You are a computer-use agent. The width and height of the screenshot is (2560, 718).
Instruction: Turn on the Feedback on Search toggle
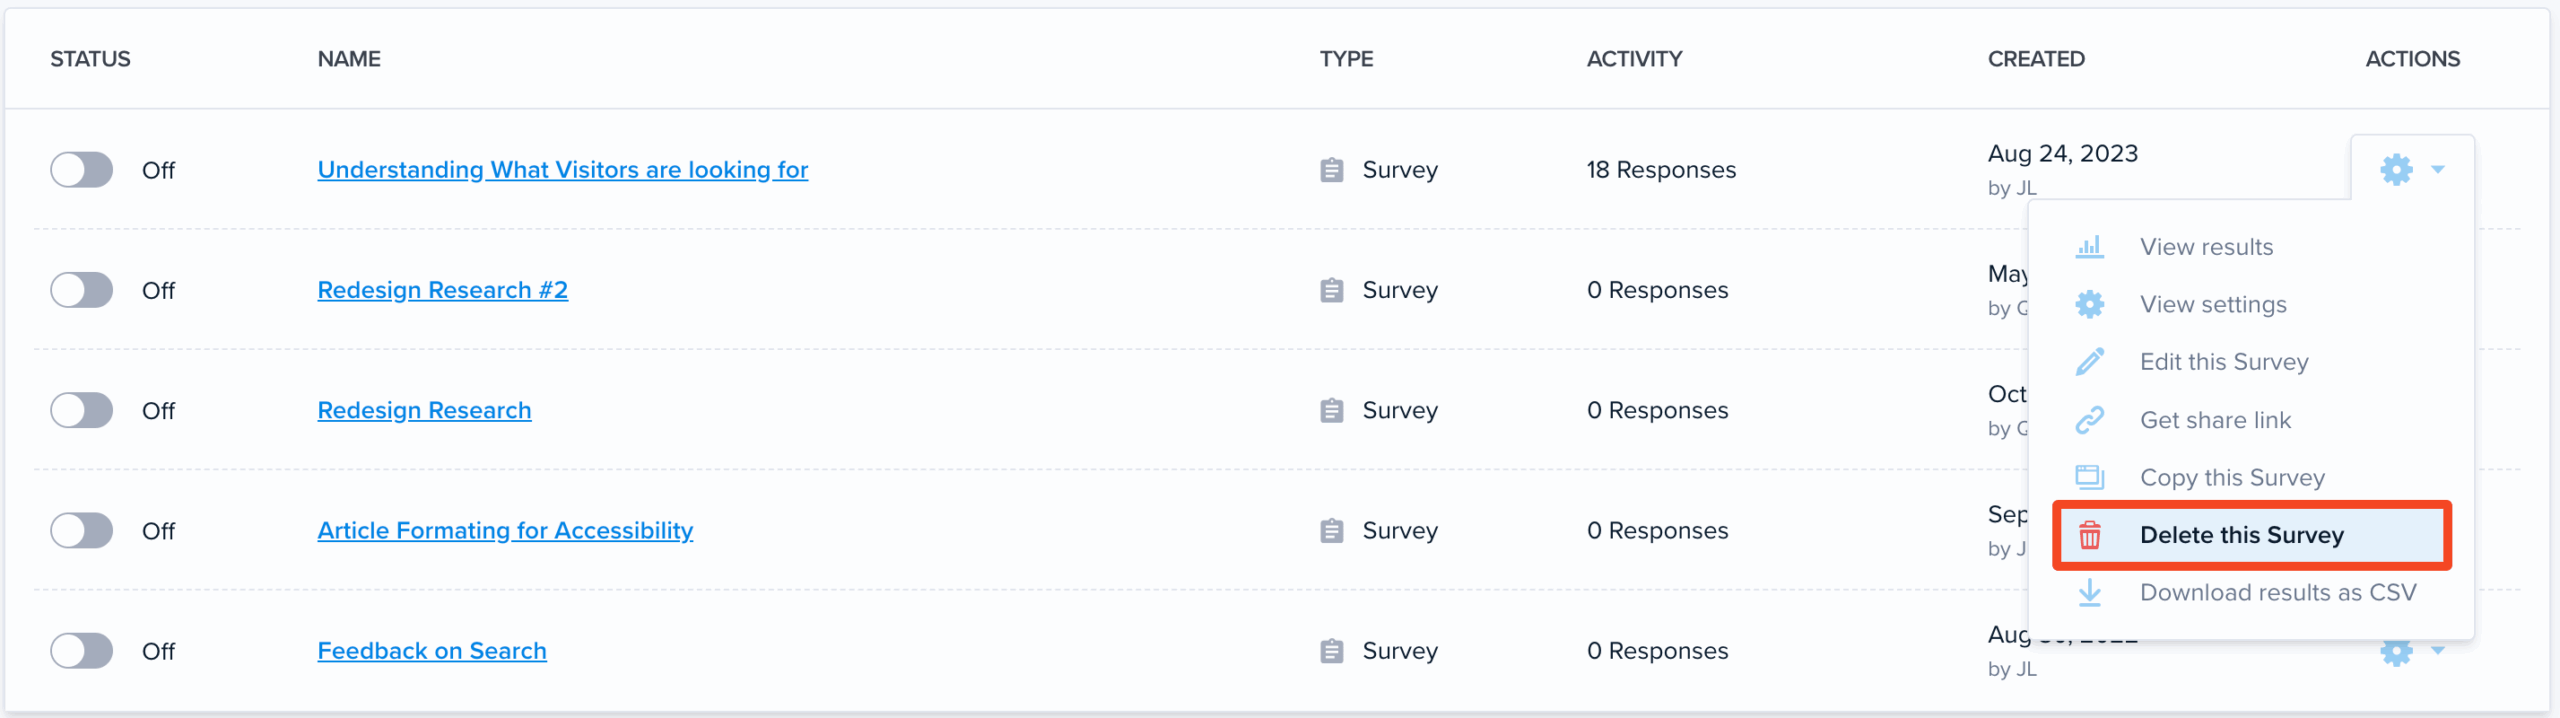point(82,651)
